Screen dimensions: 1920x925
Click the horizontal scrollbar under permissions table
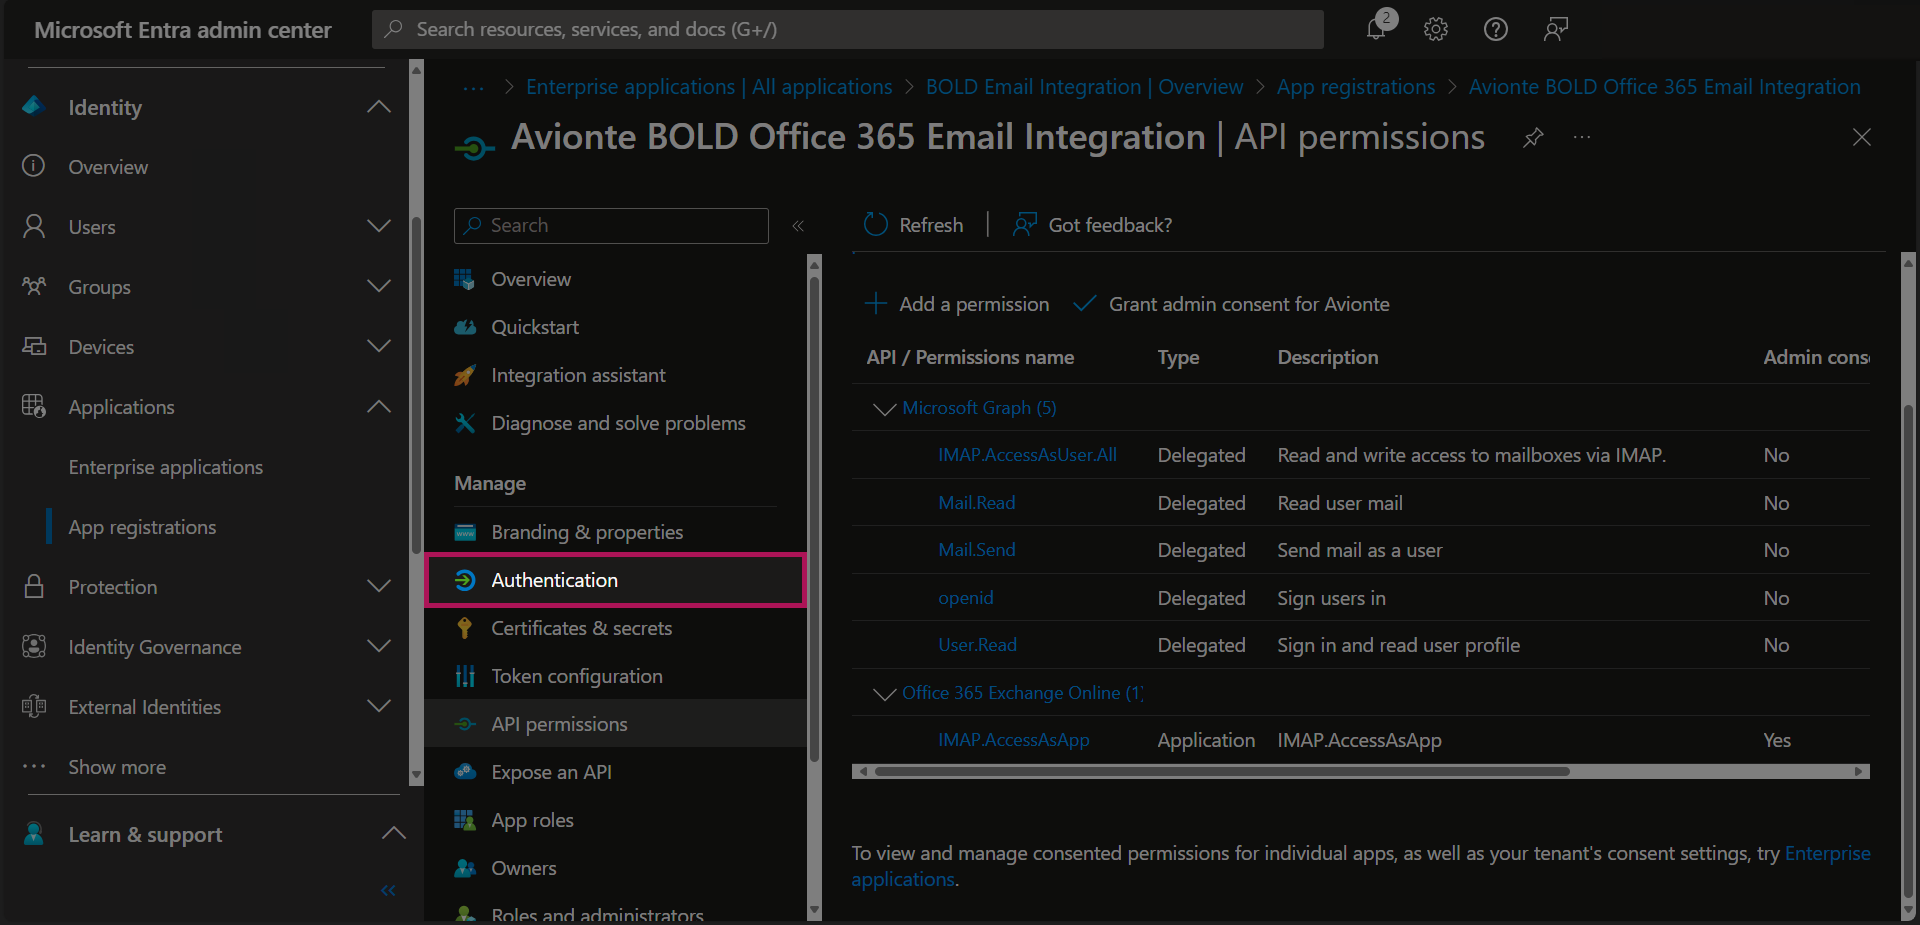coord(1220,771)
